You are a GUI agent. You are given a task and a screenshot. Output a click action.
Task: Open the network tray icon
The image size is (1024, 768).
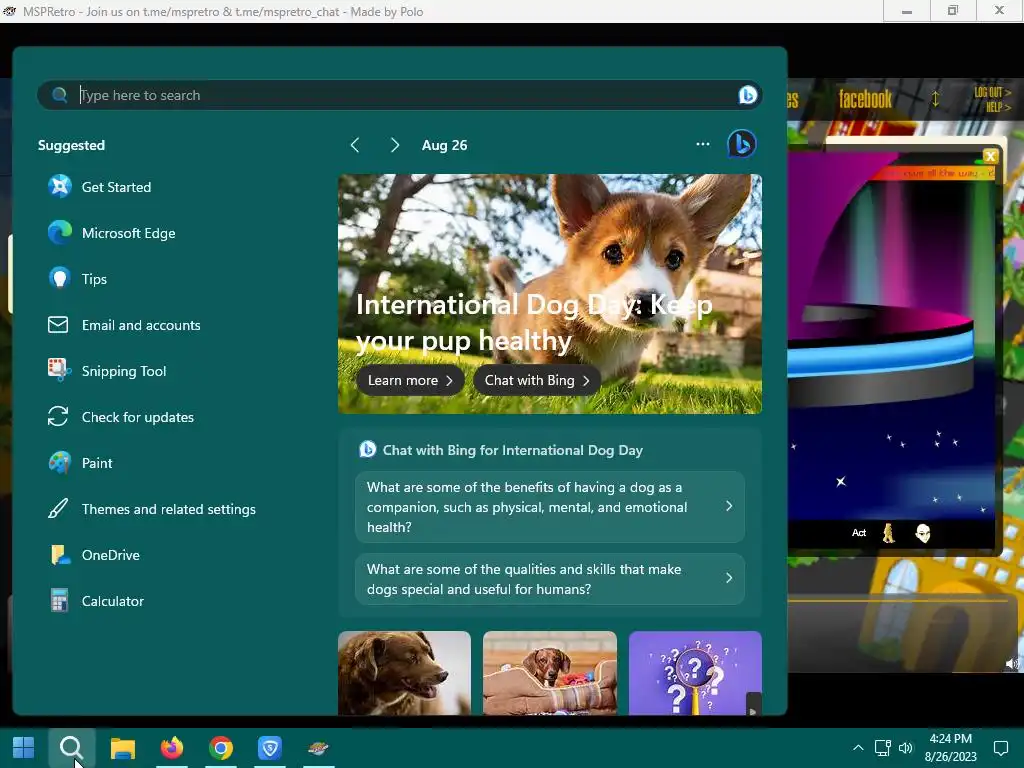[x=883, y=748]
